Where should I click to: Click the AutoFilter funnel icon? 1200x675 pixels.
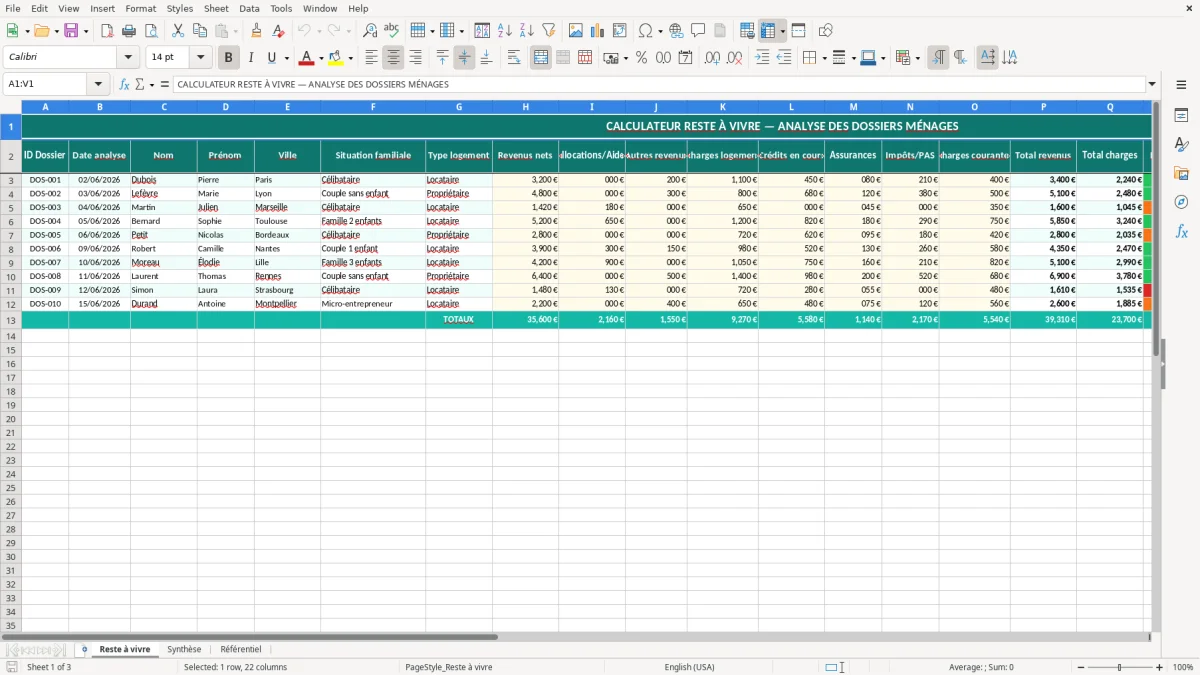[548, 31]
